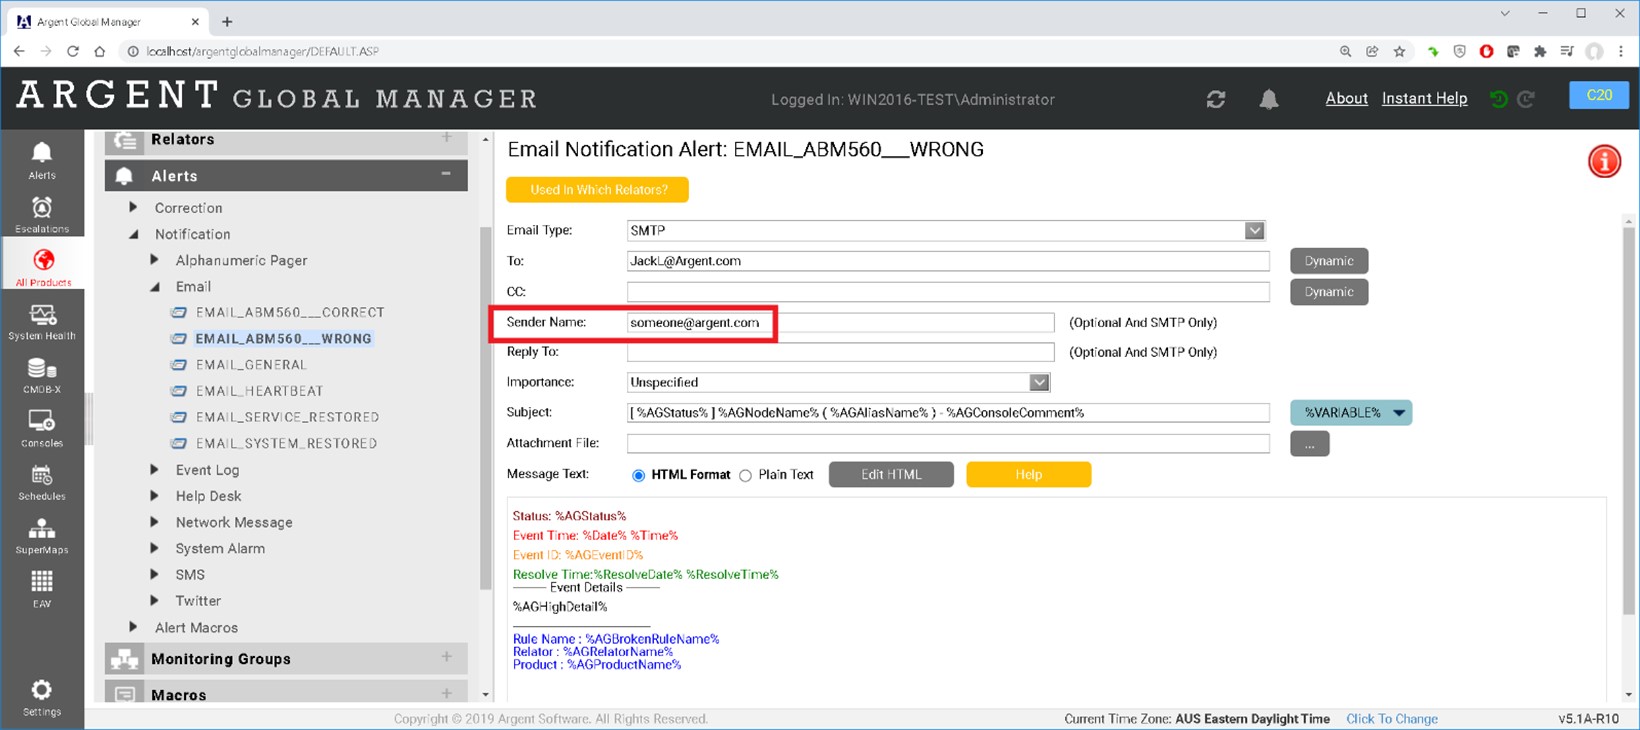Click the refresh icon in header
1640x730 pixels.
click(x=1215, y=99)
